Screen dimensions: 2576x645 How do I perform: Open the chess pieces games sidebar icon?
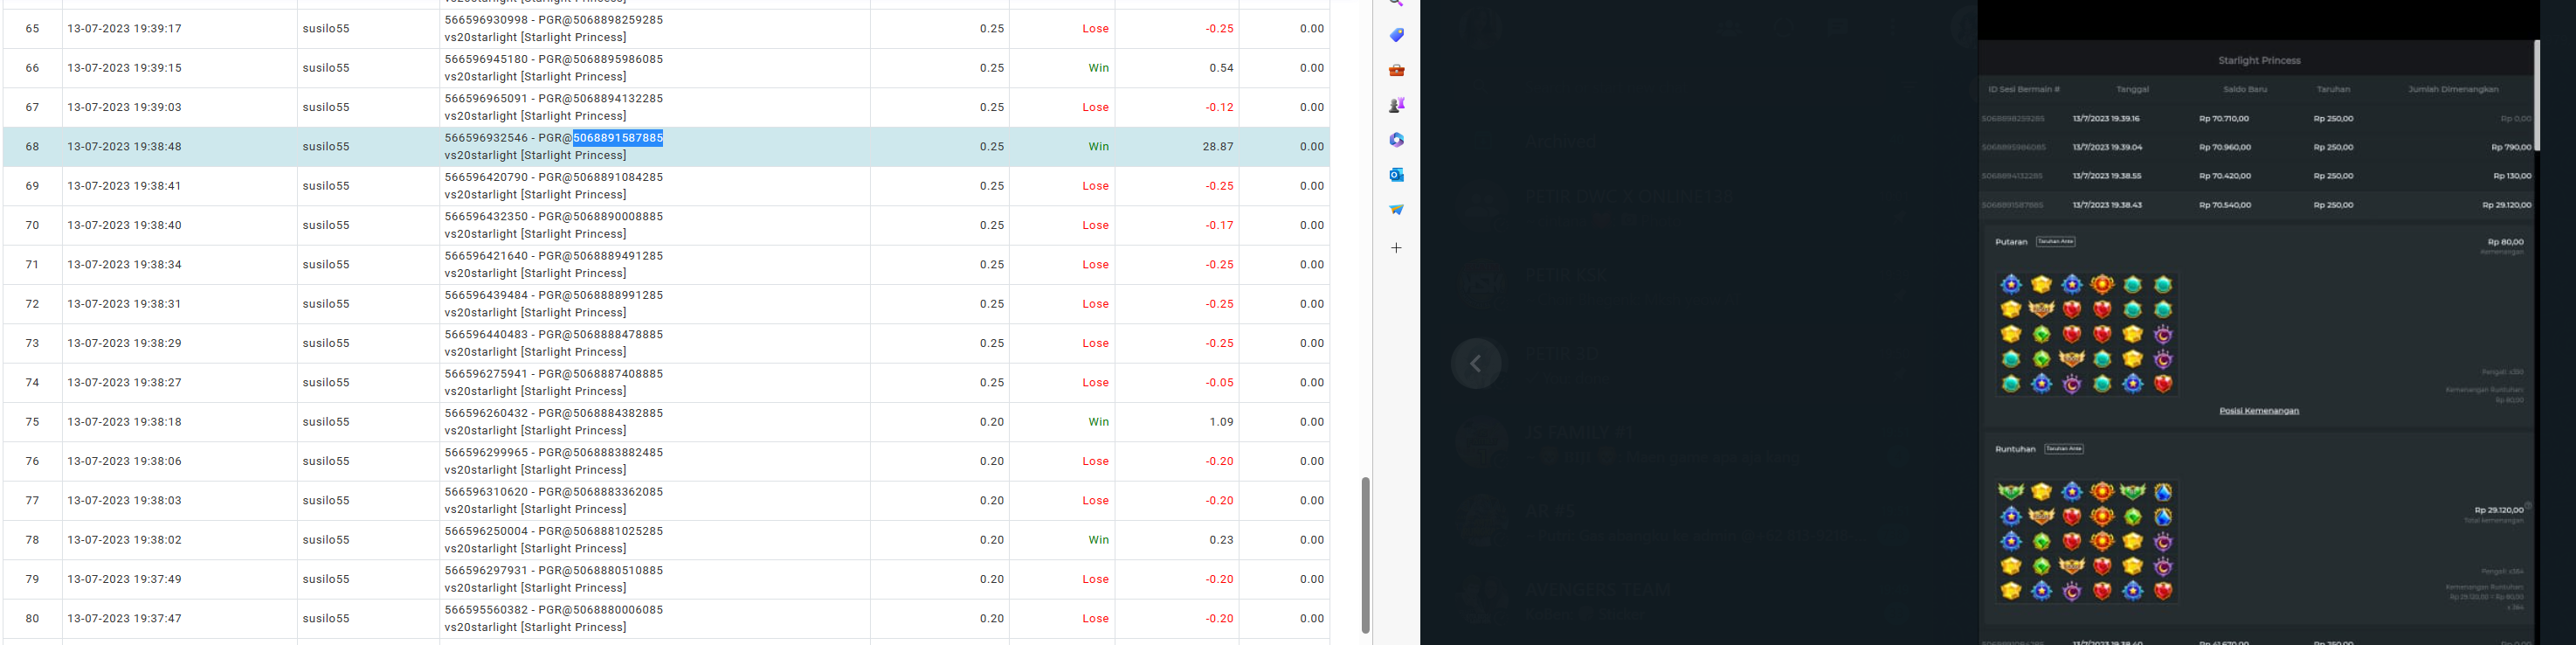(x=1396, y=105)
